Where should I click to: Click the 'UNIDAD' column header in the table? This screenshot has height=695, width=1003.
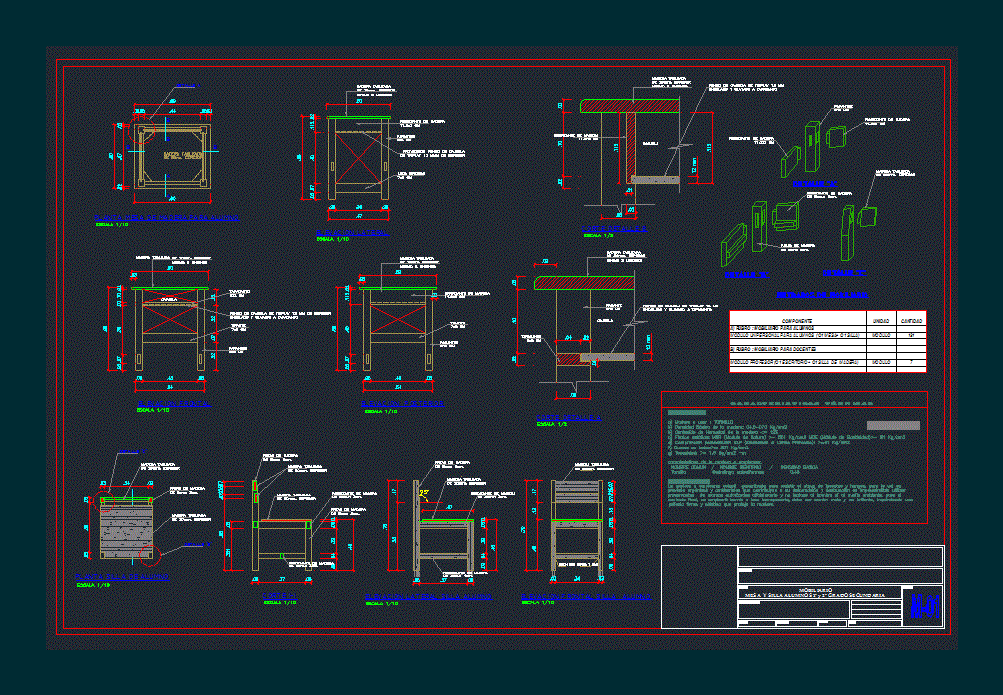[x=881, y=320]
